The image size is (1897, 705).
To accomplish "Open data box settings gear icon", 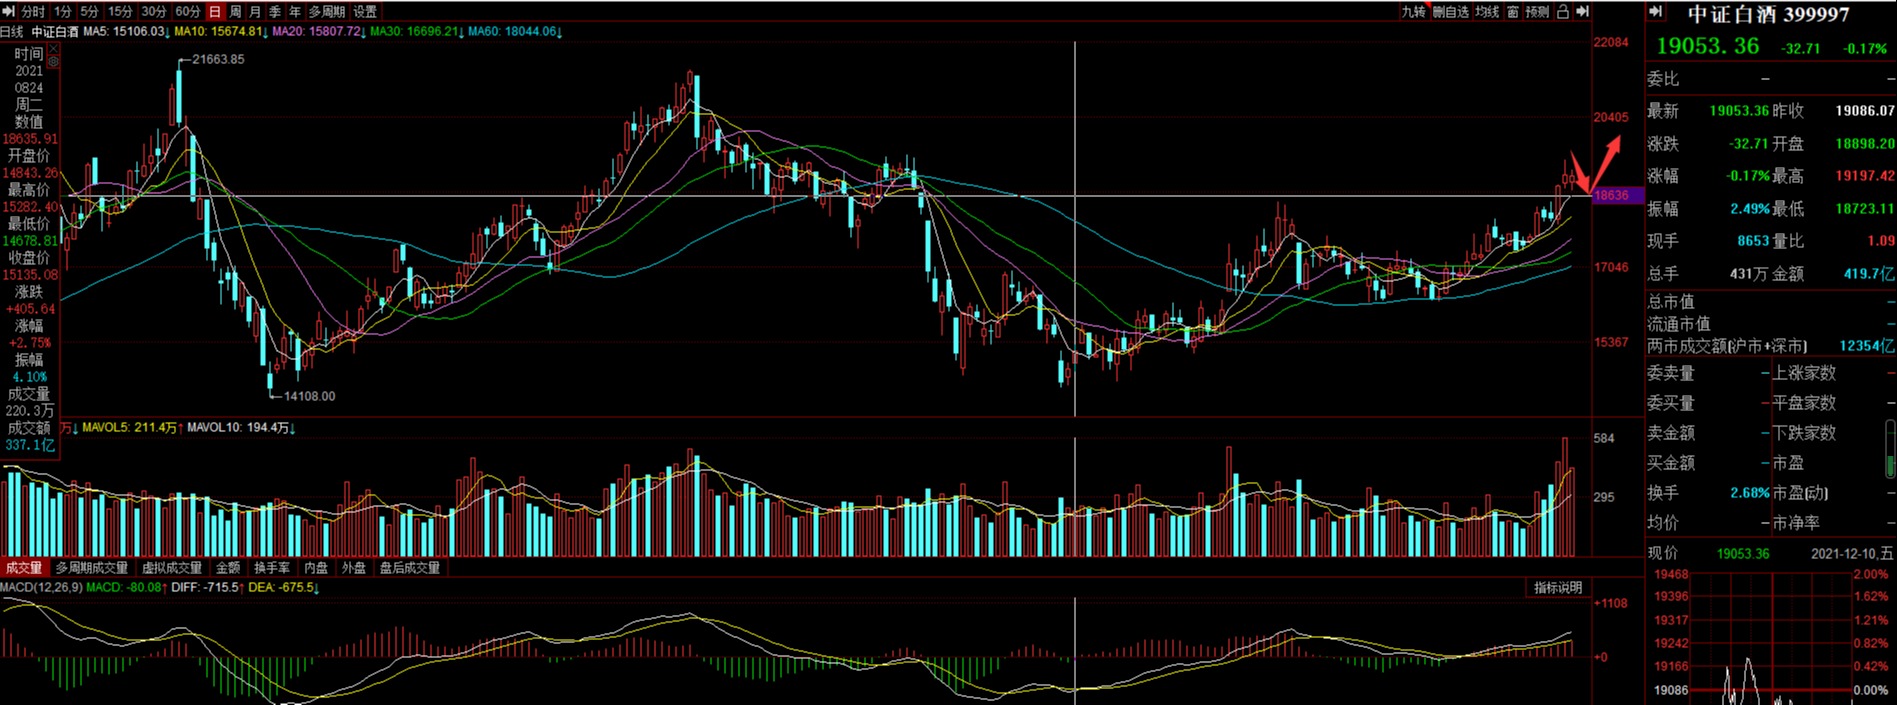I will 53,62.
